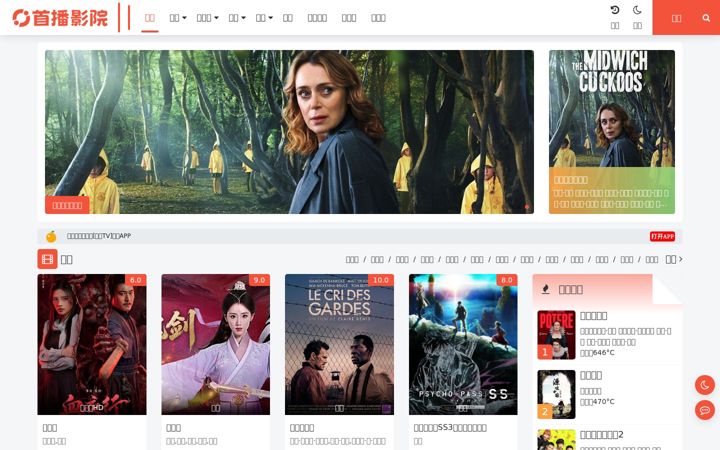Screen dimensions: 720x450
Task: Click the 9.0 score badge
Action: pyautogui.click(x=259, y=280)
